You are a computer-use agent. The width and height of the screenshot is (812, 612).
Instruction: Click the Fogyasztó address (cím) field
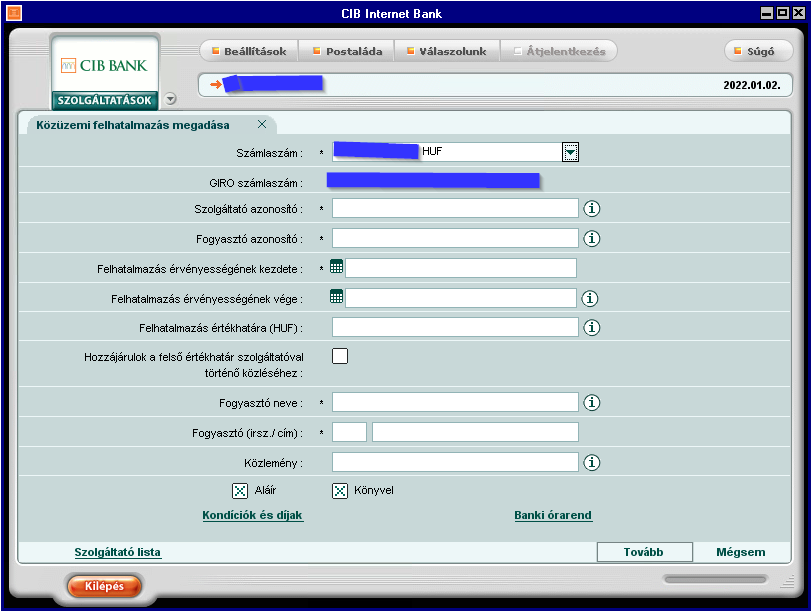point(475,432)
